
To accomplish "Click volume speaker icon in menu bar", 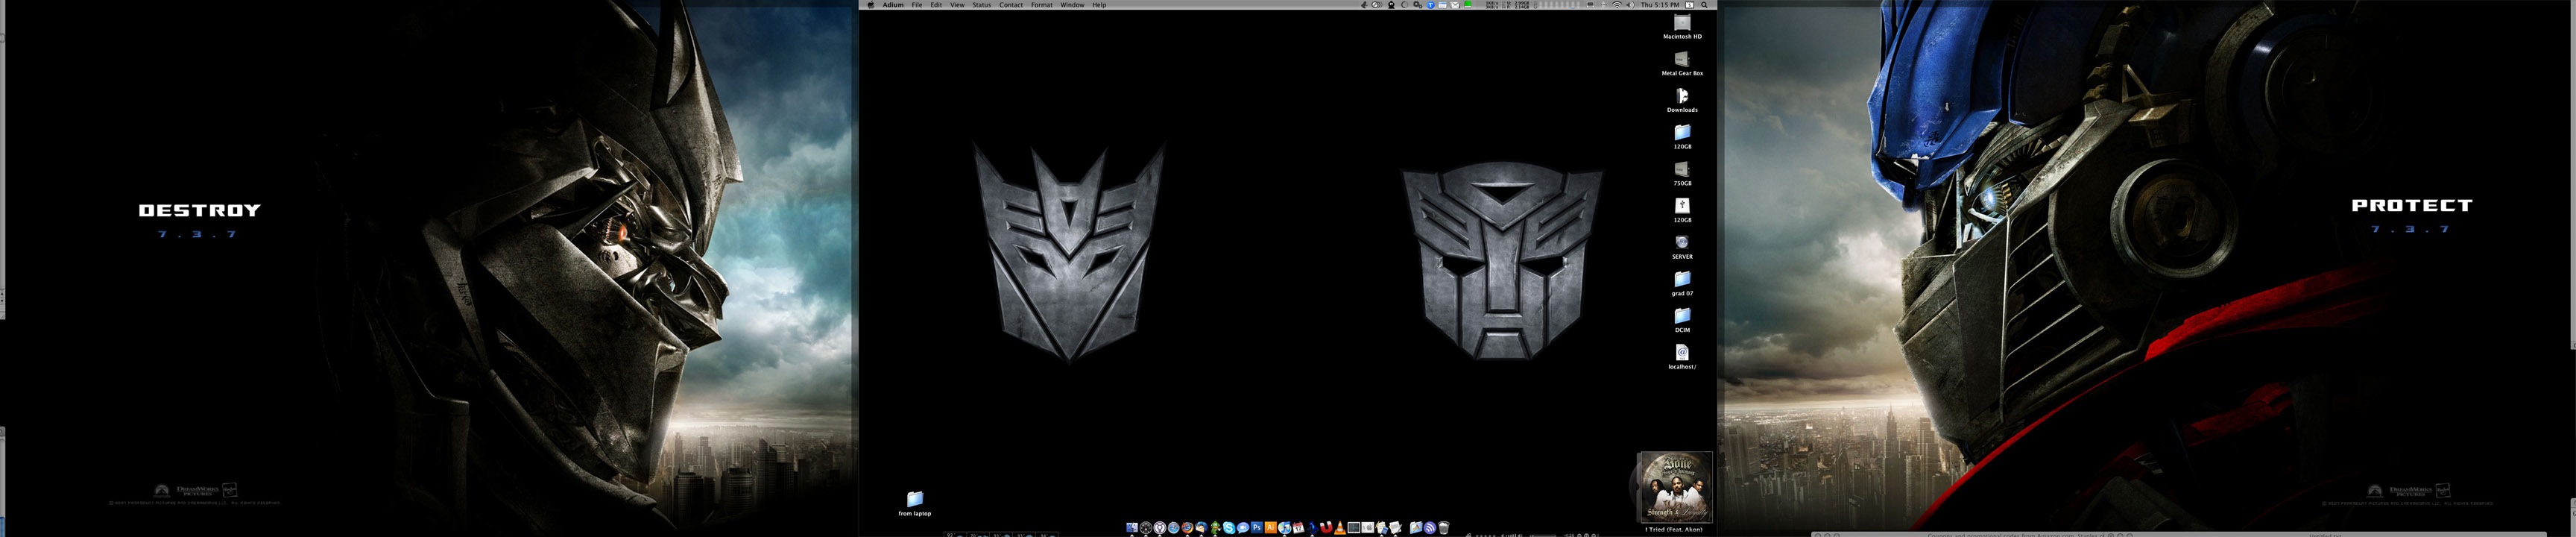I will (1630, 5).
